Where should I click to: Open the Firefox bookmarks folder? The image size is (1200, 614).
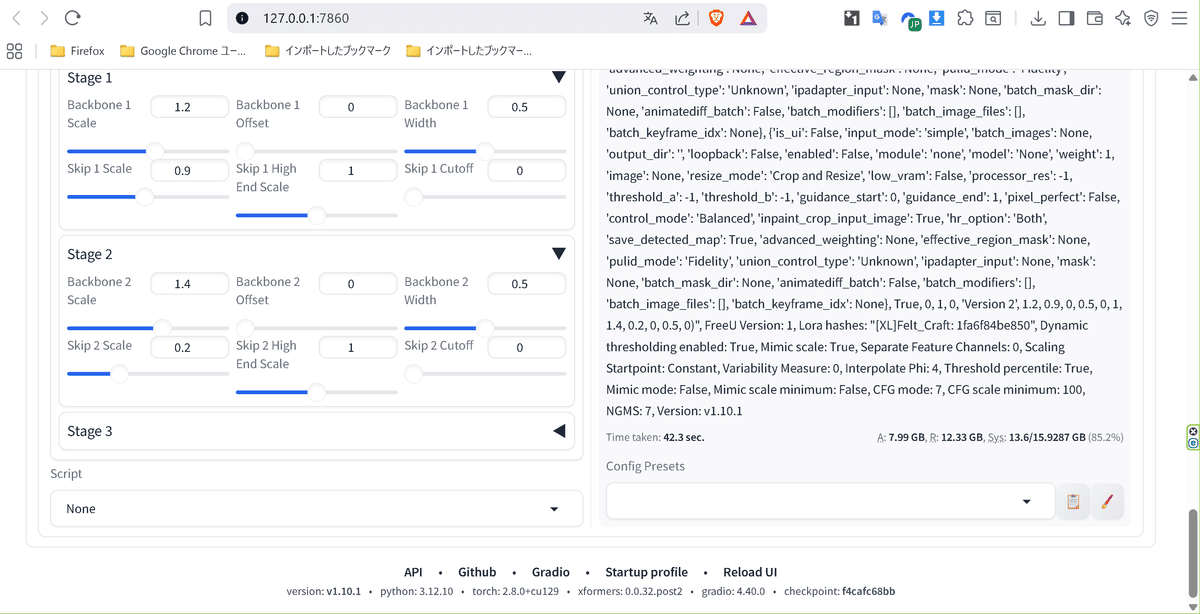tap(77, 50)
